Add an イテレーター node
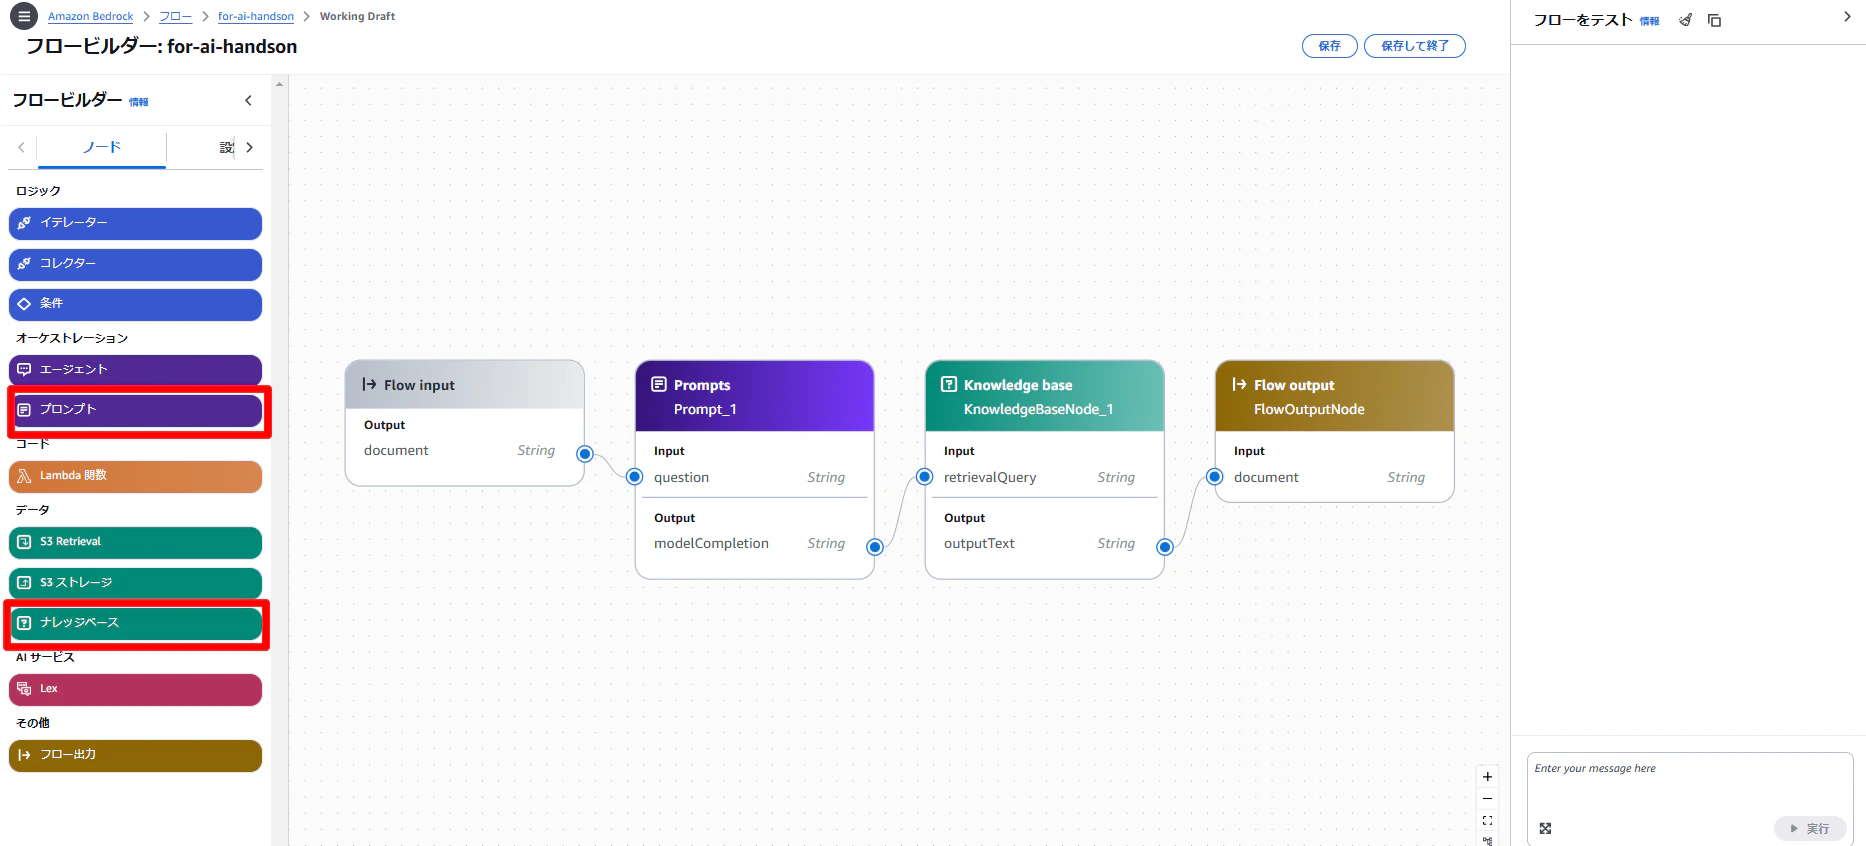1866x846 pixels. (135, 223)
